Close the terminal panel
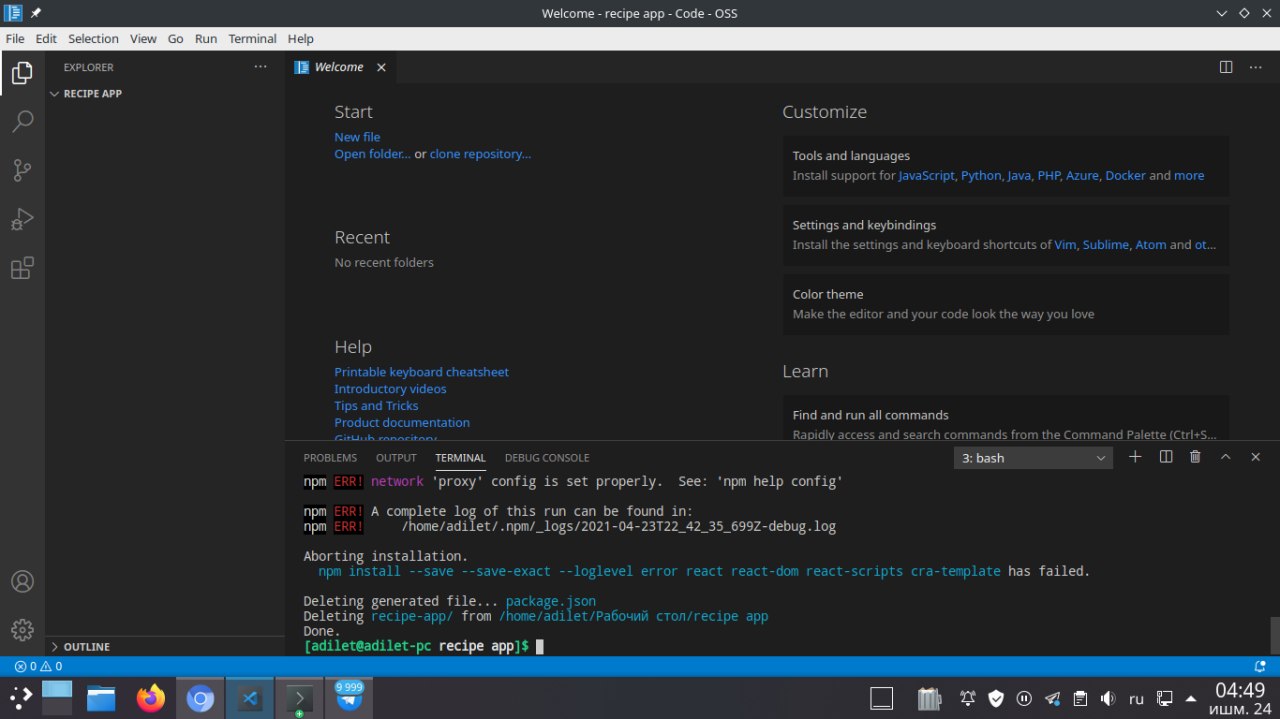Image resolution: width=1280 pixels, height=719 pixels. (x=1255, y=457)
